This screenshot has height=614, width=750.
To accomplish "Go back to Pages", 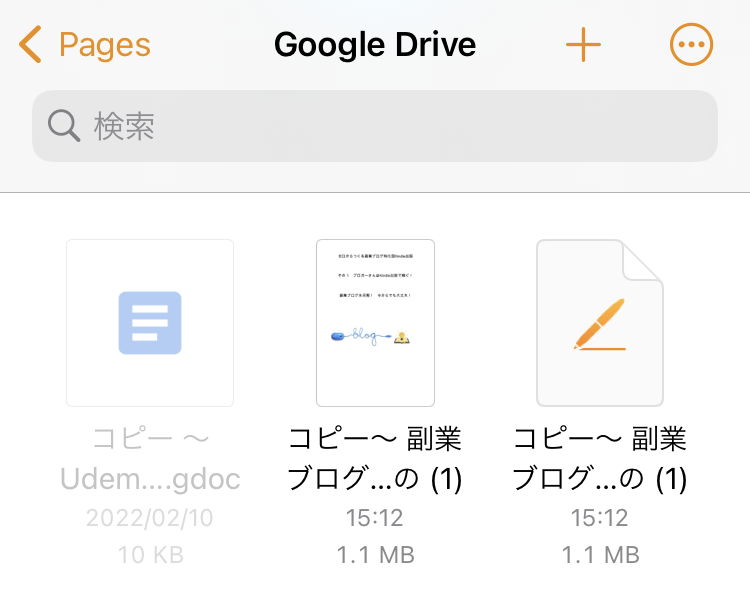I will 84,44.
